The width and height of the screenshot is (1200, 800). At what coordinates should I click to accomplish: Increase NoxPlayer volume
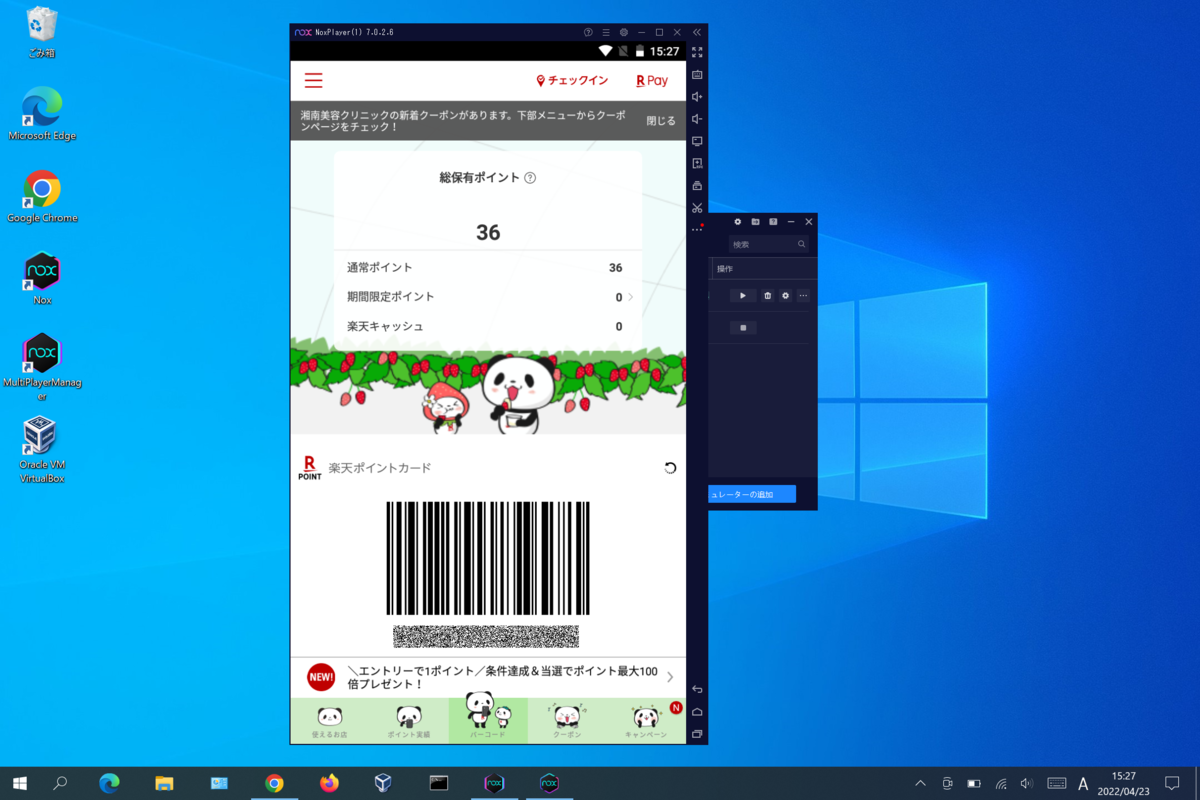(x=697, y=97)
